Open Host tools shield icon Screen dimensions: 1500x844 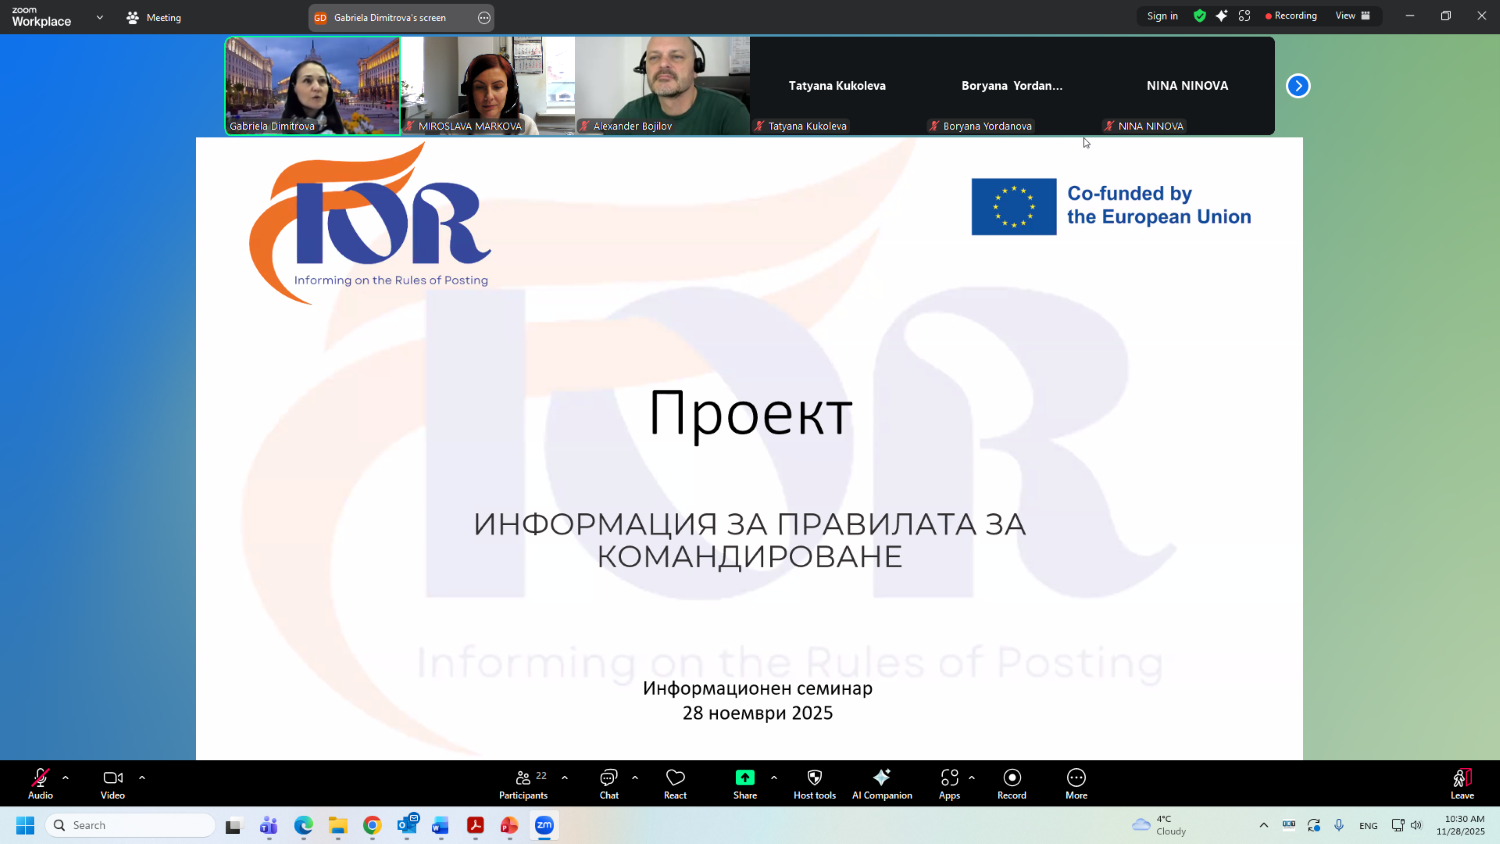click(x=814, y=778)
